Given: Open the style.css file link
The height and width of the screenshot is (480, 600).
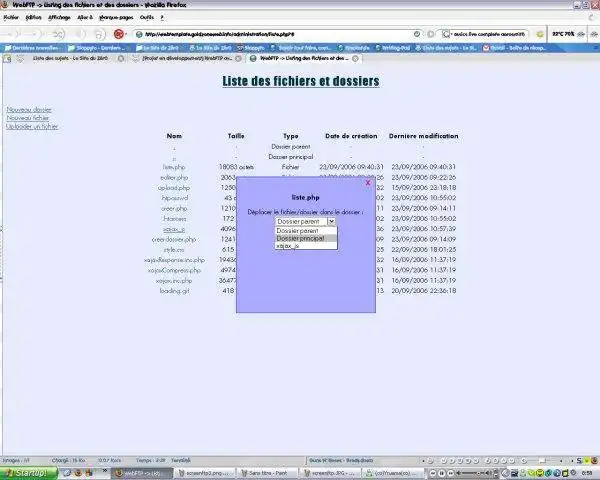Looking at the screenshot, I should coord(174,250).
